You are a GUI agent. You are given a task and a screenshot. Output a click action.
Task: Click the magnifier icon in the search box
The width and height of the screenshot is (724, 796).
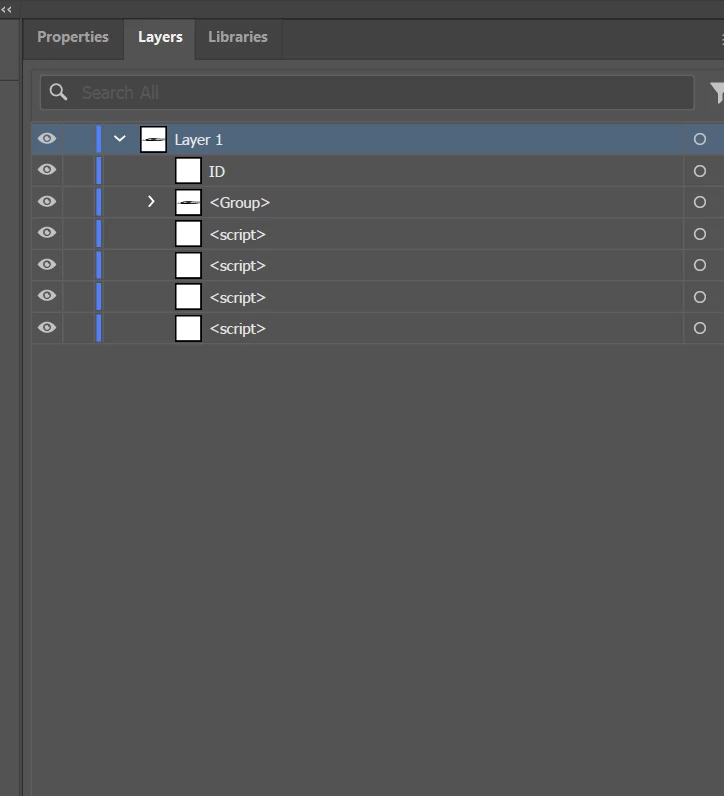(58, 92)
